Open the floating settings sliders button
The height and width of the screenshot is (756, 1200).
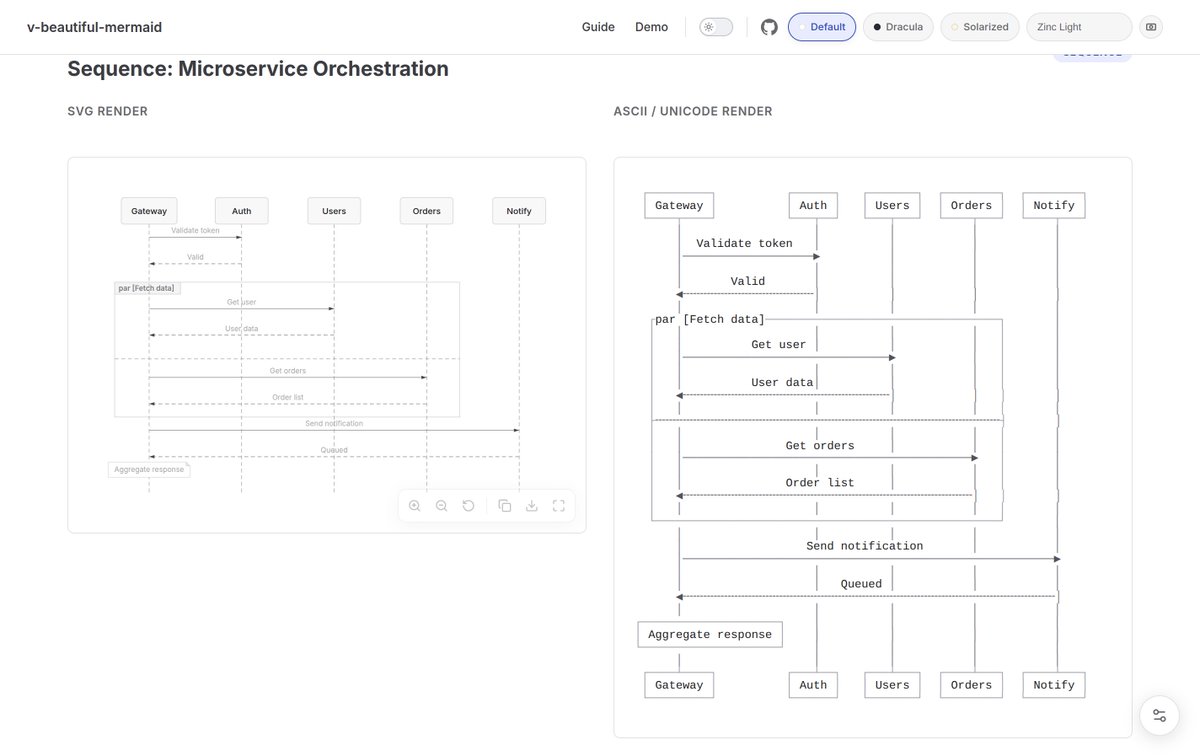point(1159,715)
